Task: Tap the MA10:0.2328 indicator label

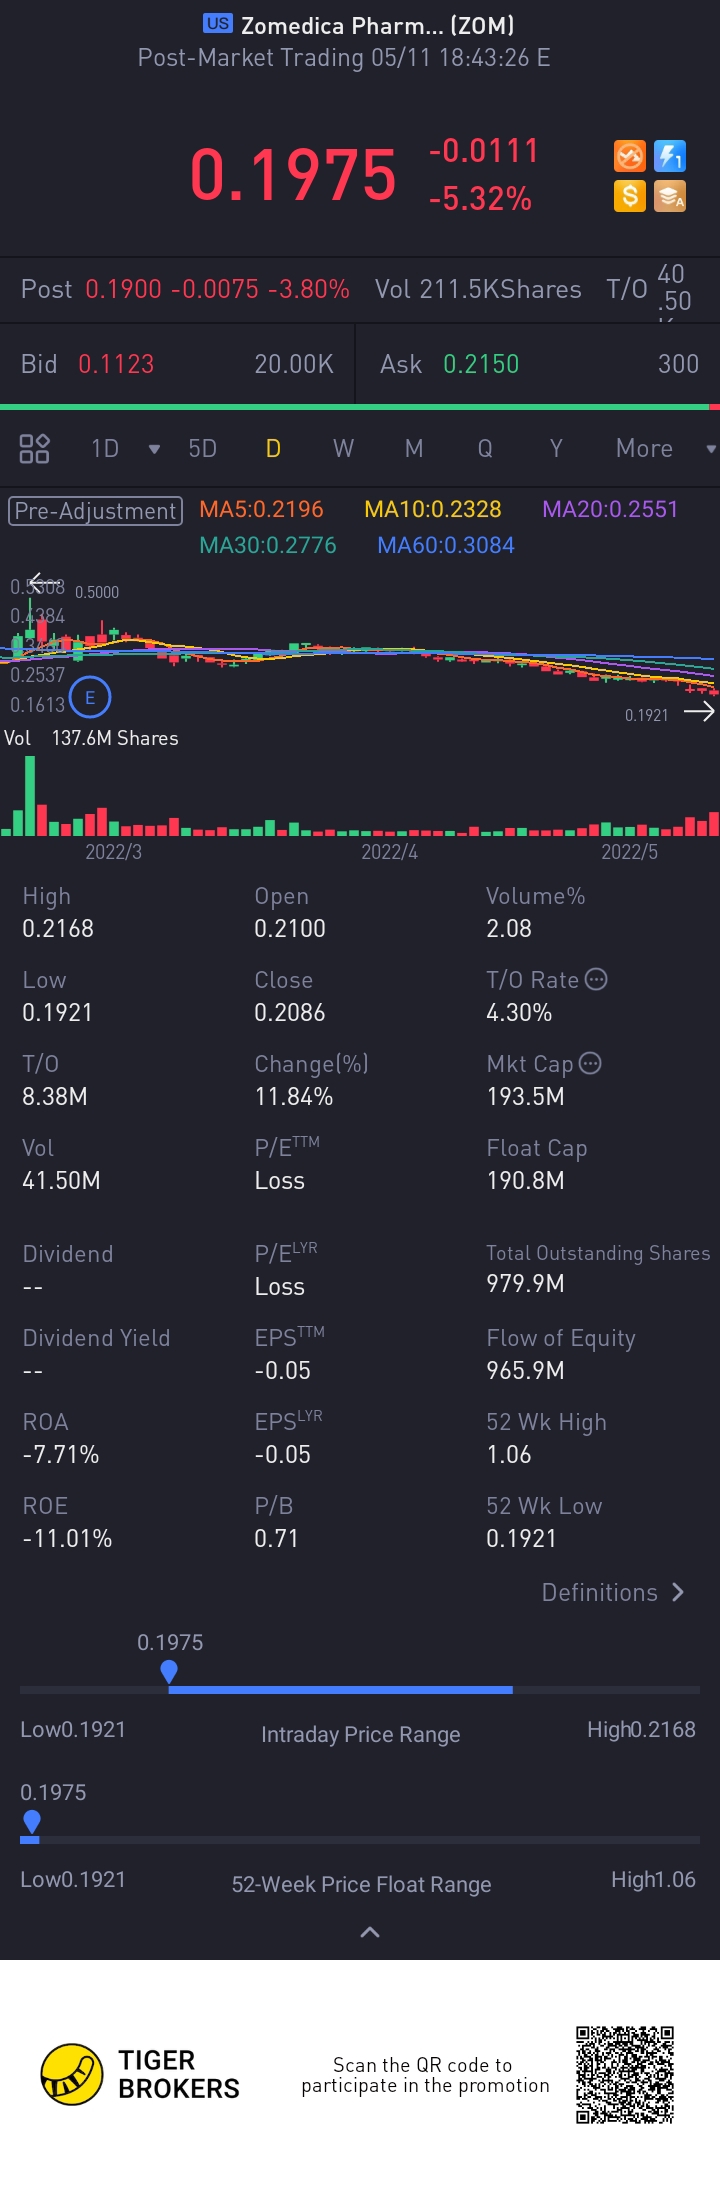Action: [433, 509]
